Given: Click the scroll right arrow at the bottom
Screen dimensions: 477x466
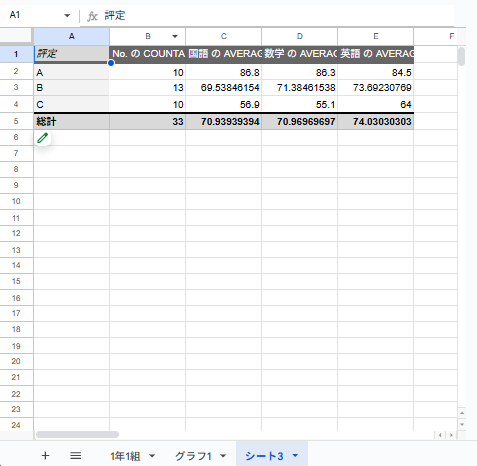Looking at the screenshot, I should 451,435.
